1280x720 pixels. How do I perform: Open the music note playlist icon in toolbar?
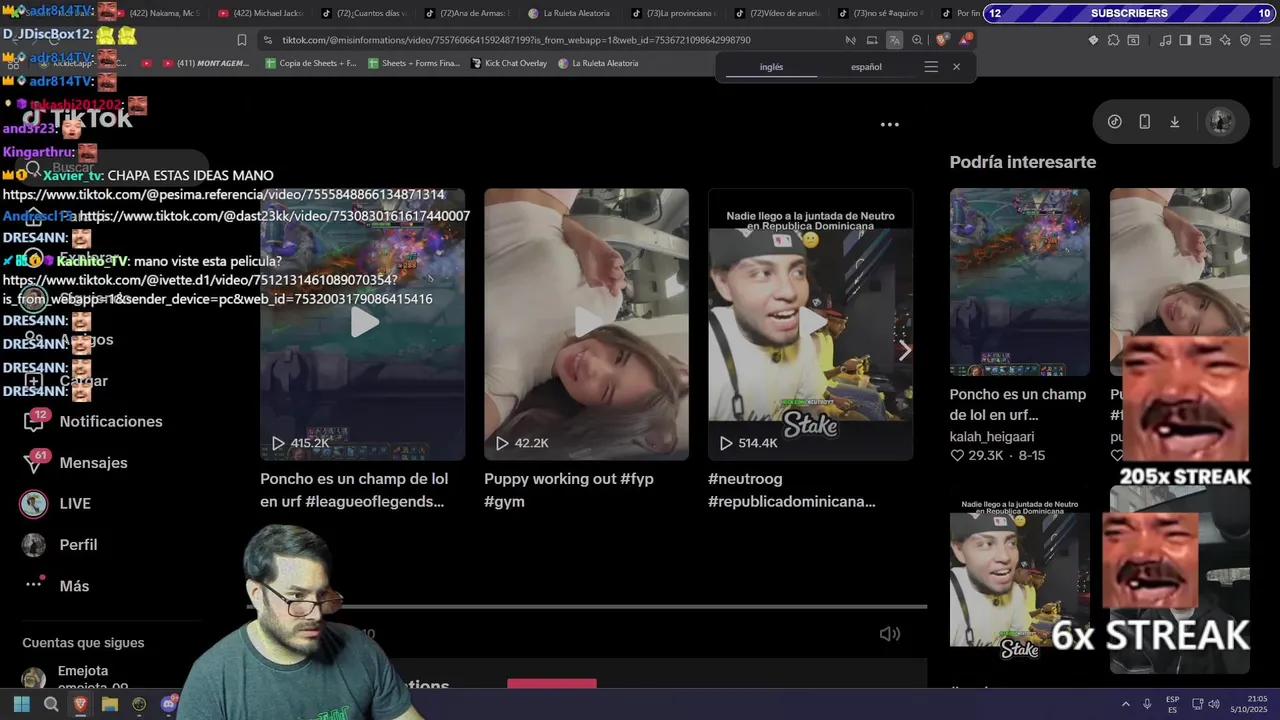click(1165, 40)
